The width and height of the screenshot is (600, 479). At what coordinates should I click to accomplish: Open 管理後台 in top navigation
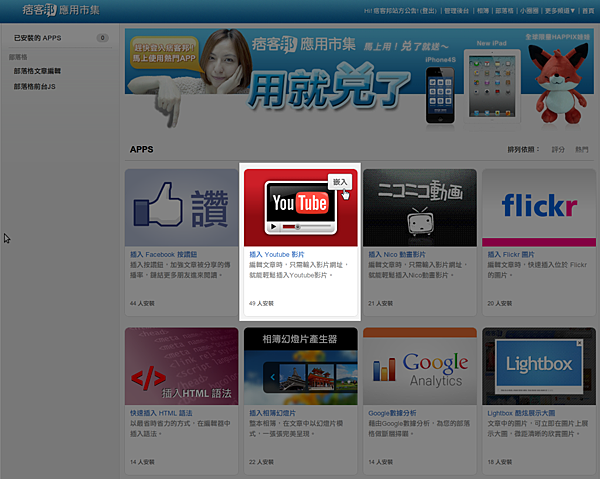[x=456, y=11]
